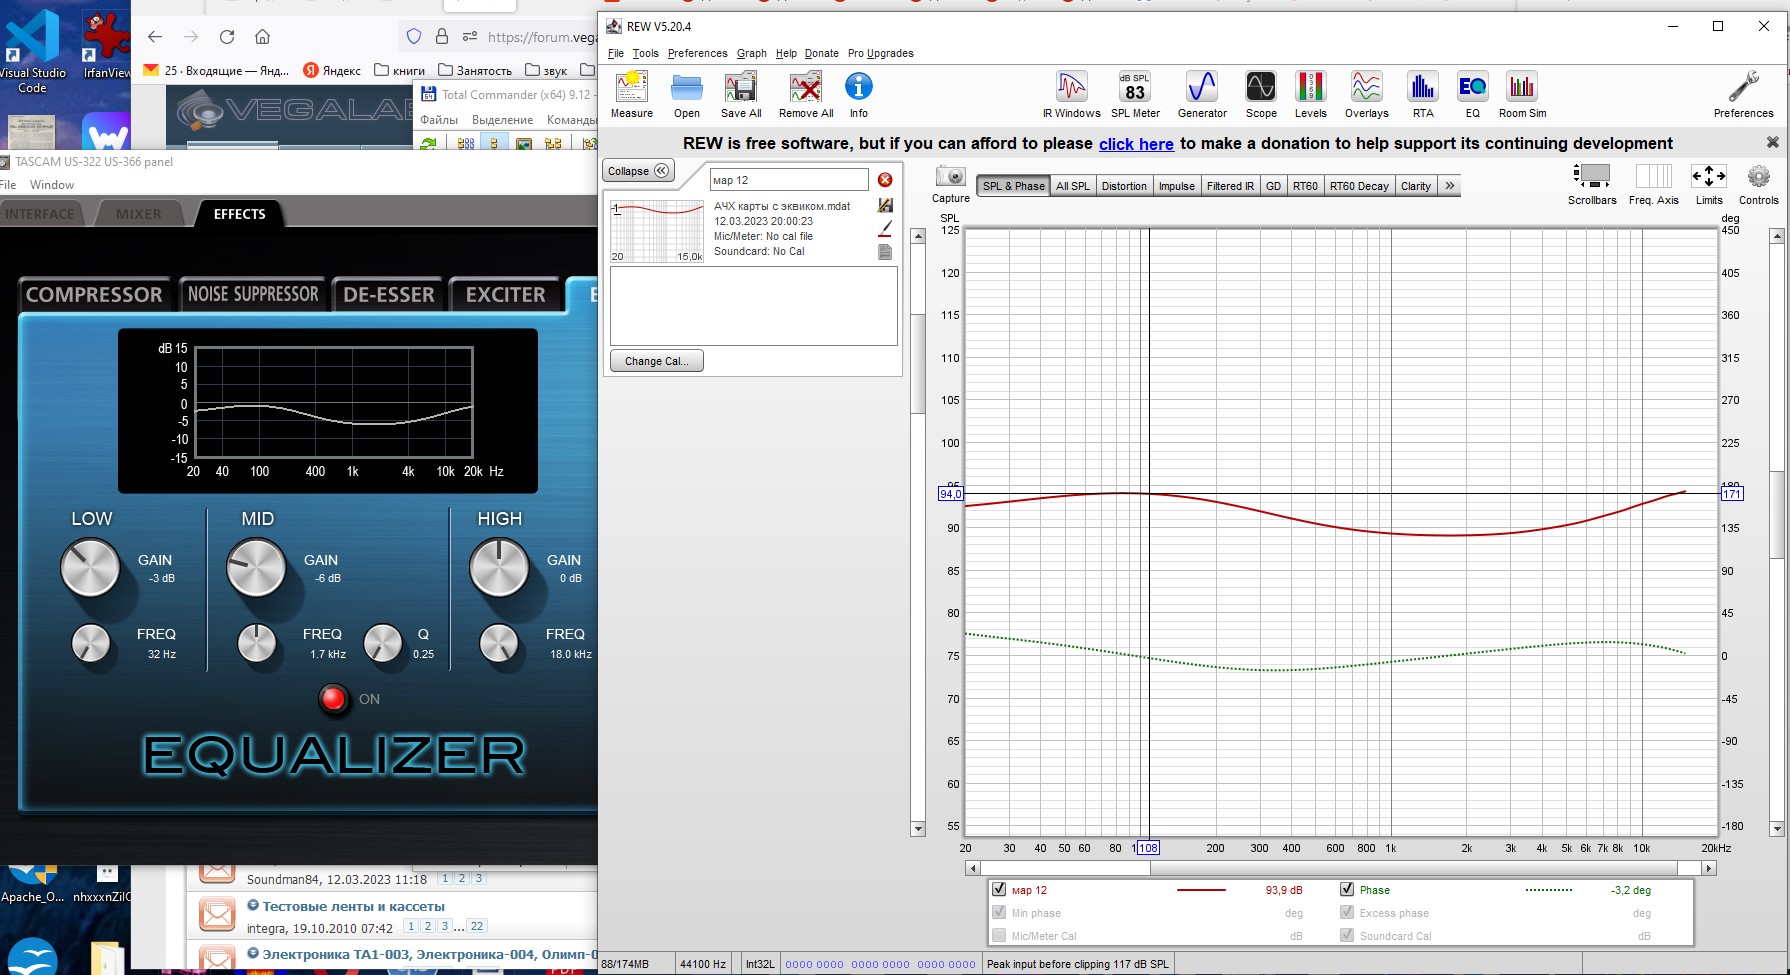Viewport: 1790px width, 975px height.
Task: Open the File menu in REW
Action: [x=616, y=53]
